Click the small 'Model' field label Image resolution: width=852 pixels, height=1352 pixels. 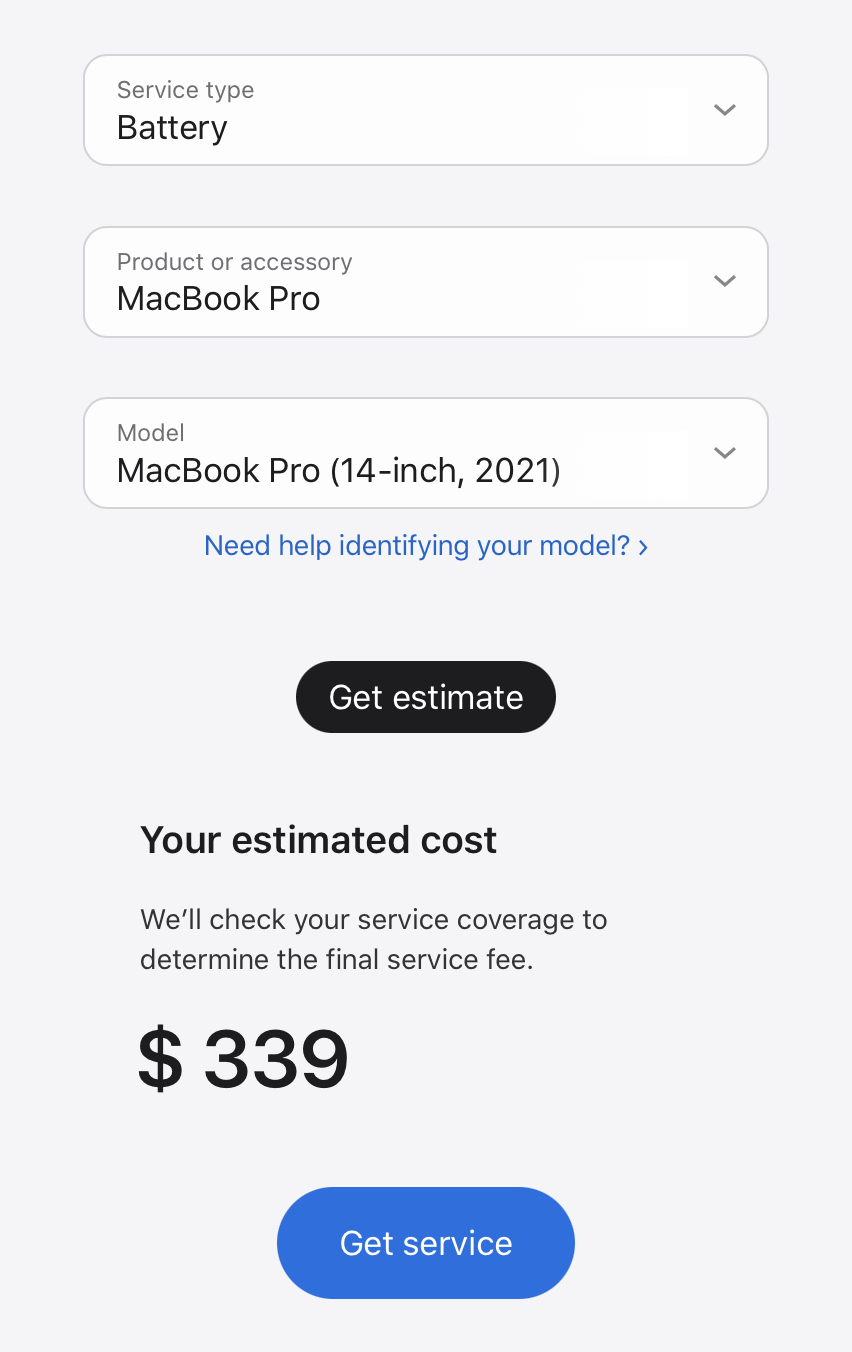(x=151, y=433)
